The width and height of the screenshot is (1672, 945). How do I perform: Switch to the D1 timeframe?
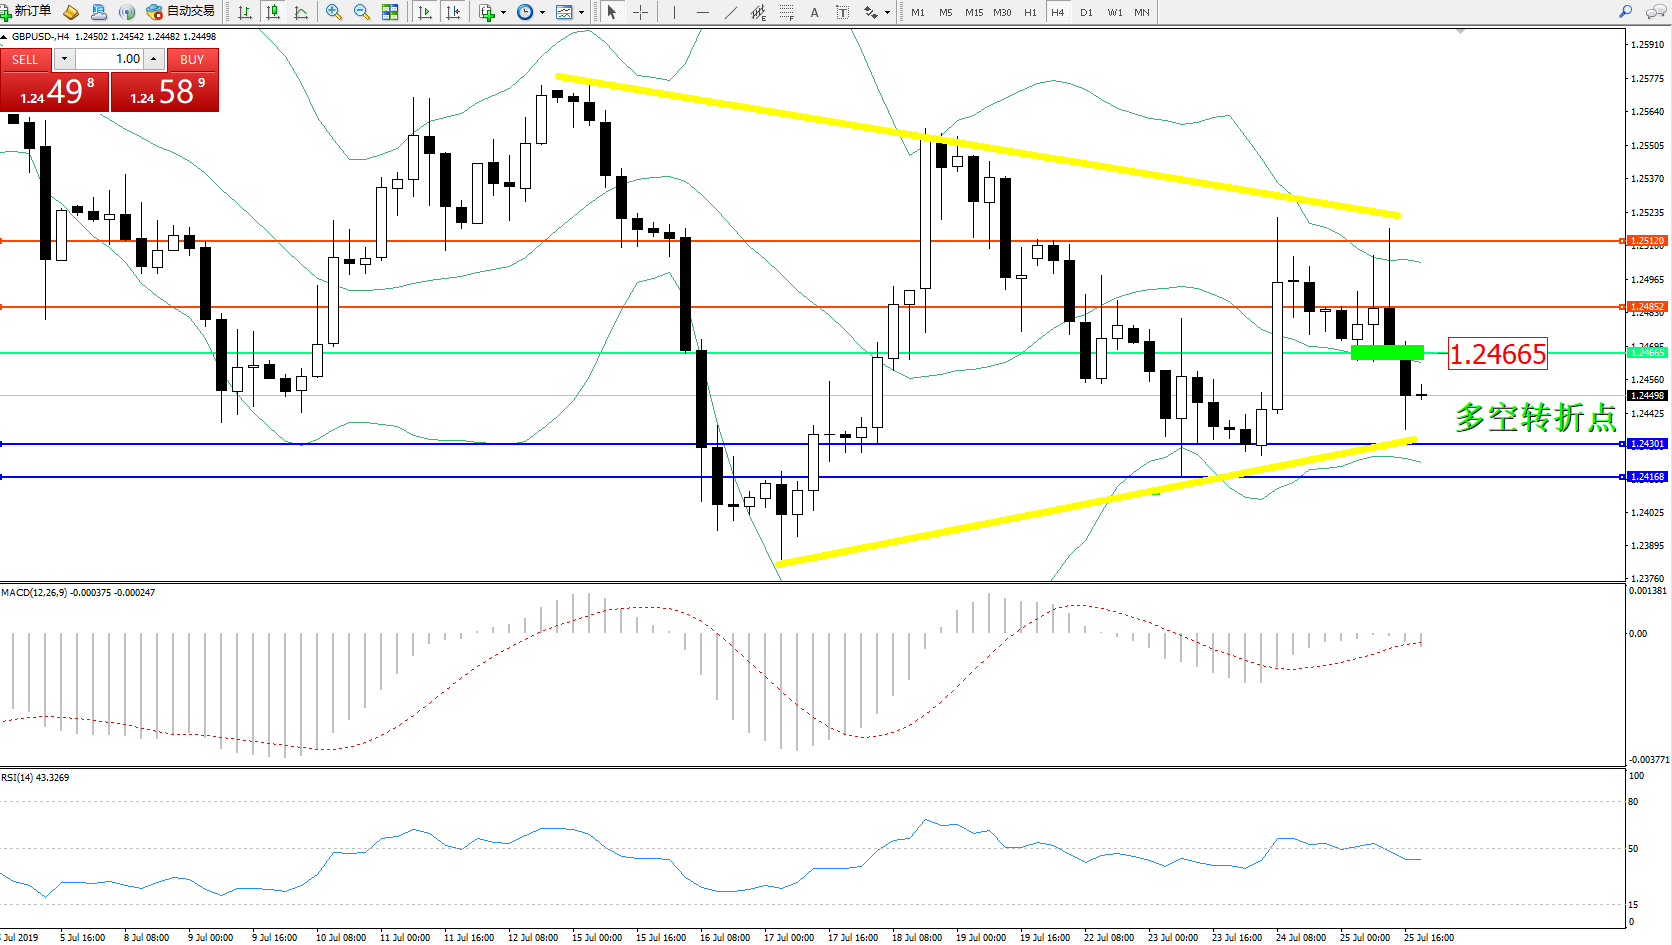[x=1086, y=12]
